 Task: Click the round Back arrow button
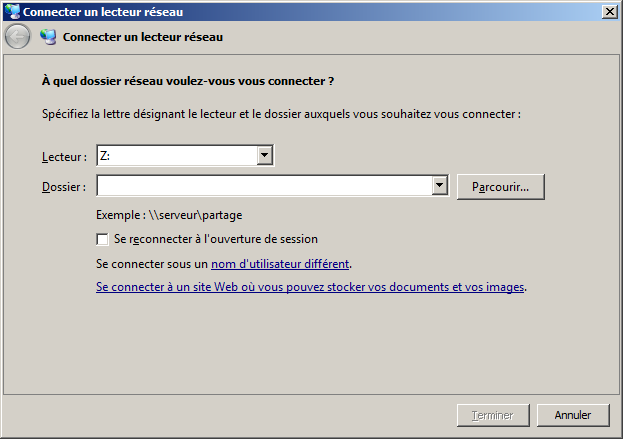coord(17,37)
